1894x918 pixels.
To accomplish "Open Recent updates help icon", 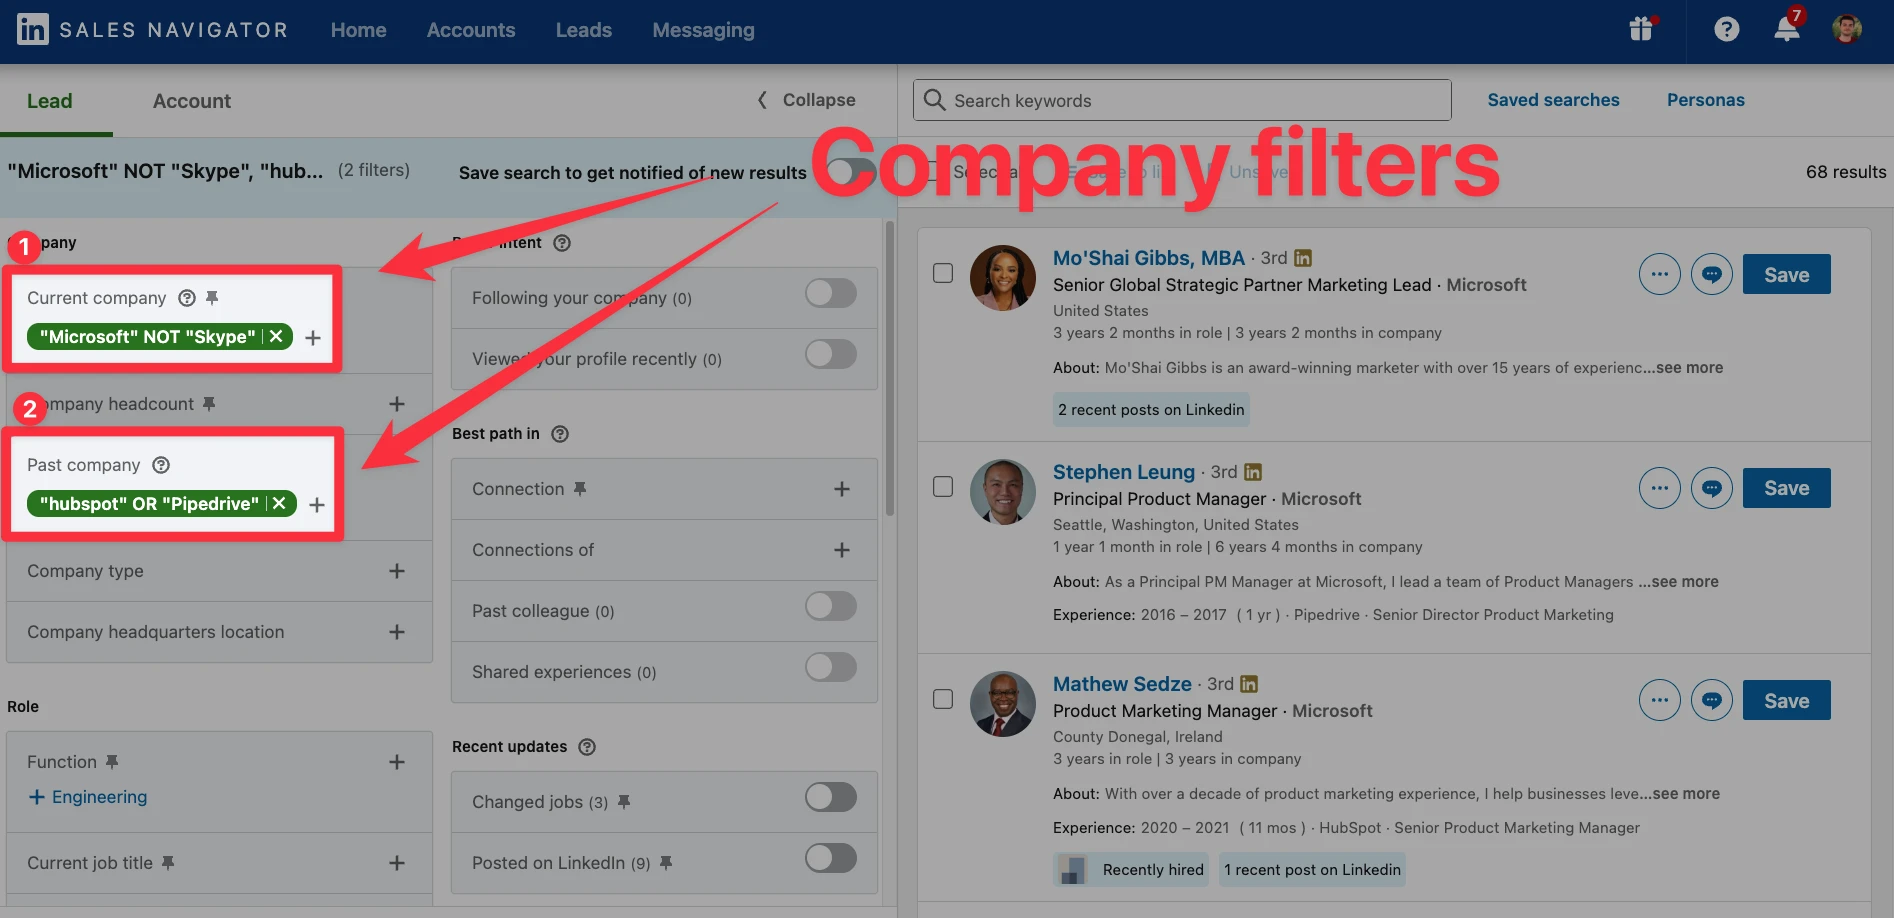I will [x=587, y=747].
